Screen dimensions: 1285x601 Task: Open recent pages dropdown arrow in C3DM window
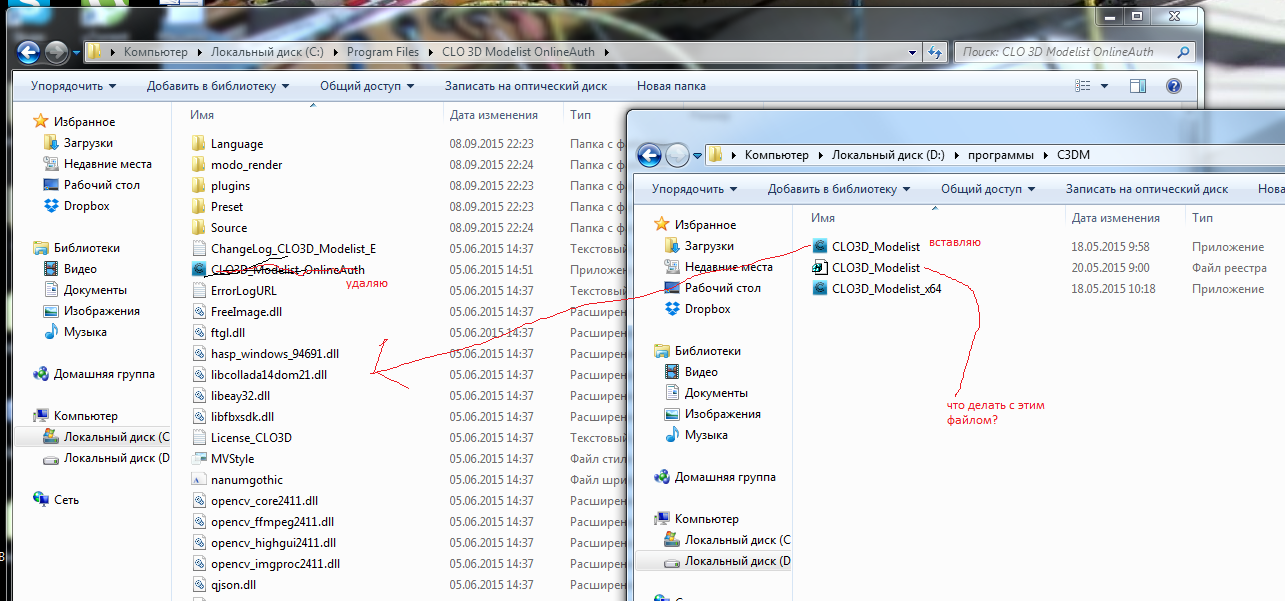[697, 155]
